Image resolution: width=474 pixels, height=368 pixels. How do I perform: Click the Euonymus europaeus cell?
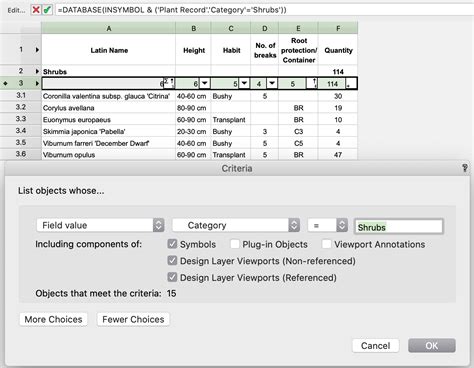(x=109, y=120)
